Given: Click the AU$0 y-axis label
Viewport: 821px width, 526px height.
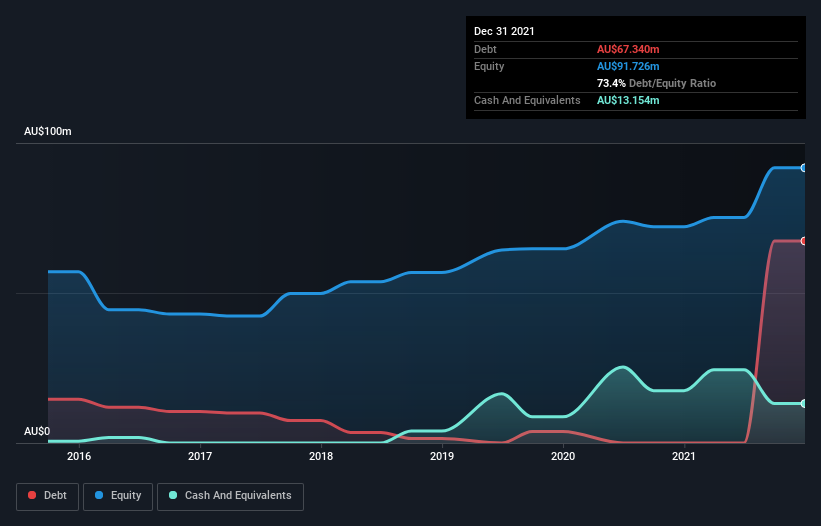Looking at the screenshot, I should click(37, 431).
